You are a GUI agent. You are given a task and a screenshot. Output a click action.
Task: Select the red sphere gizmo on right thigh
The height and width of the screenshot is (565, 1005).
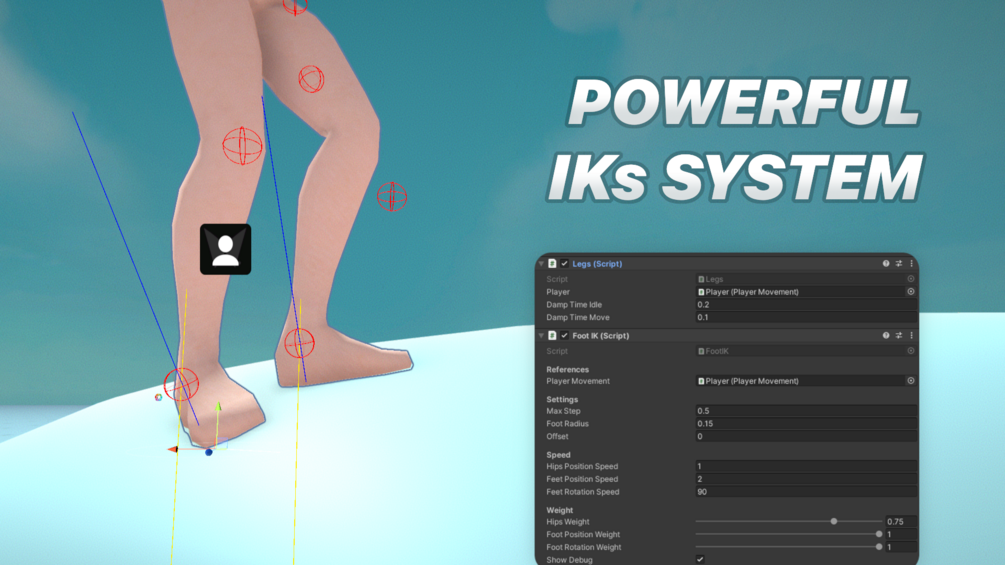311,79
